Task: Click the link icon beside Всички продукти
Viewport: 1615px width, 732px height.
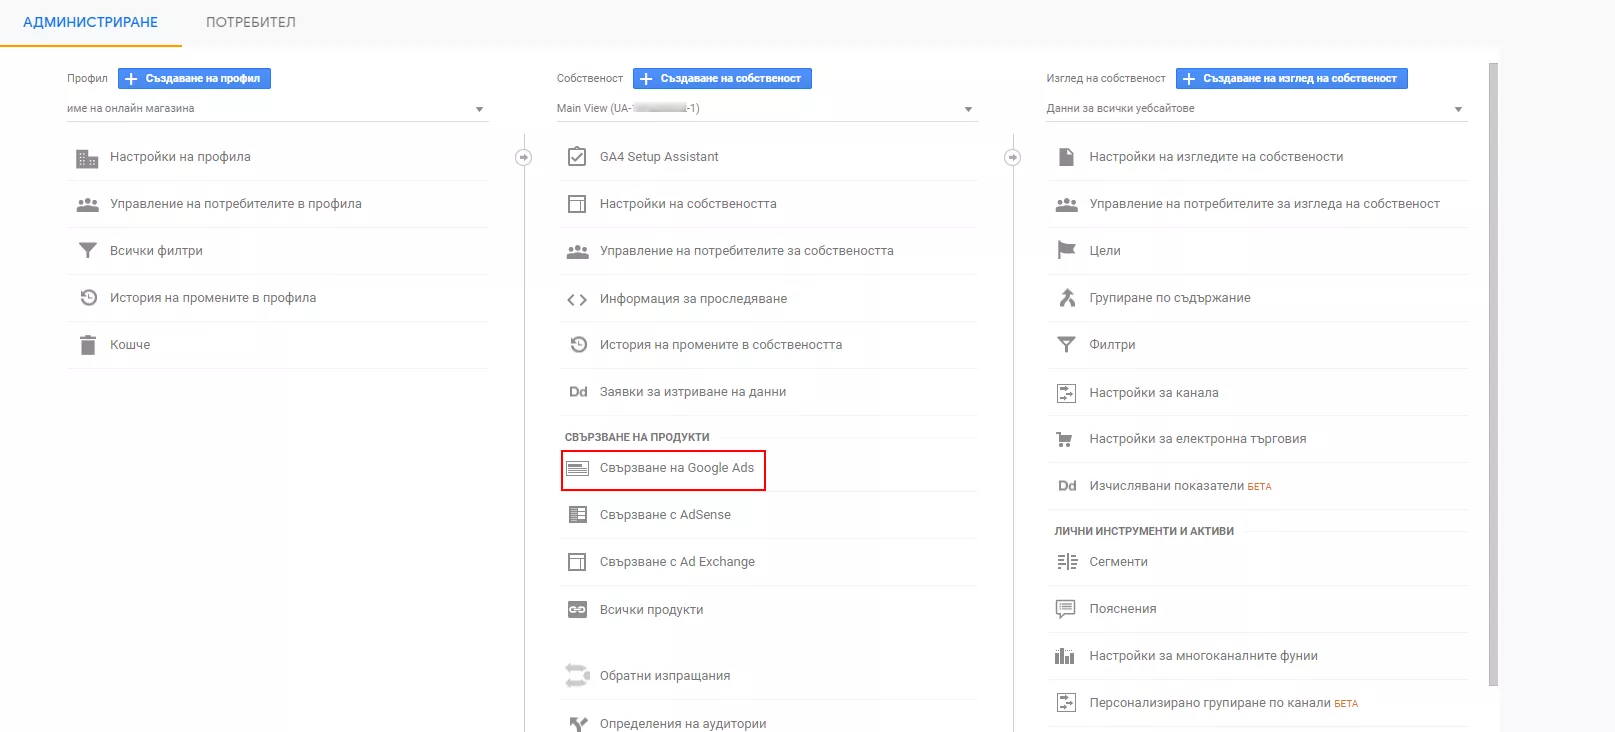Action: [577, 610]
